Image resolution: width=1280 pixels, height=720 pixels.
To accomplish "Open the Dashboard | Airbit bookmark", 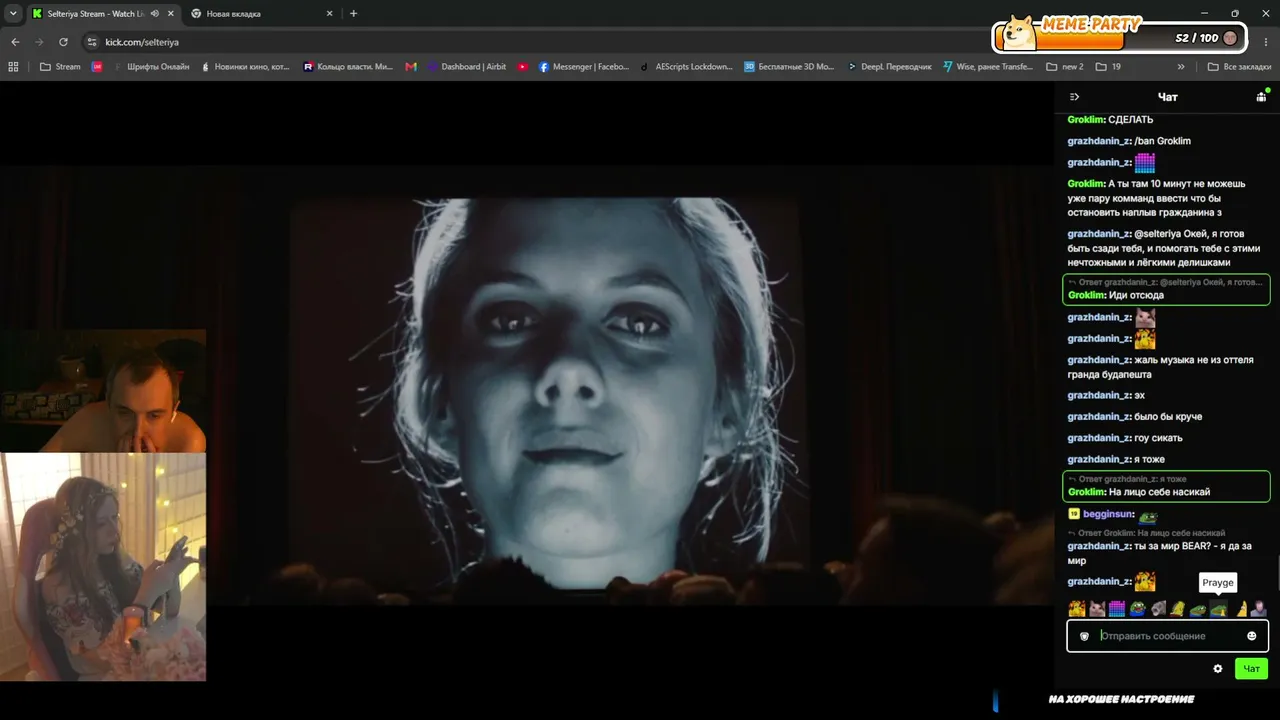I will pyautogui.click(x=467, y=67).
